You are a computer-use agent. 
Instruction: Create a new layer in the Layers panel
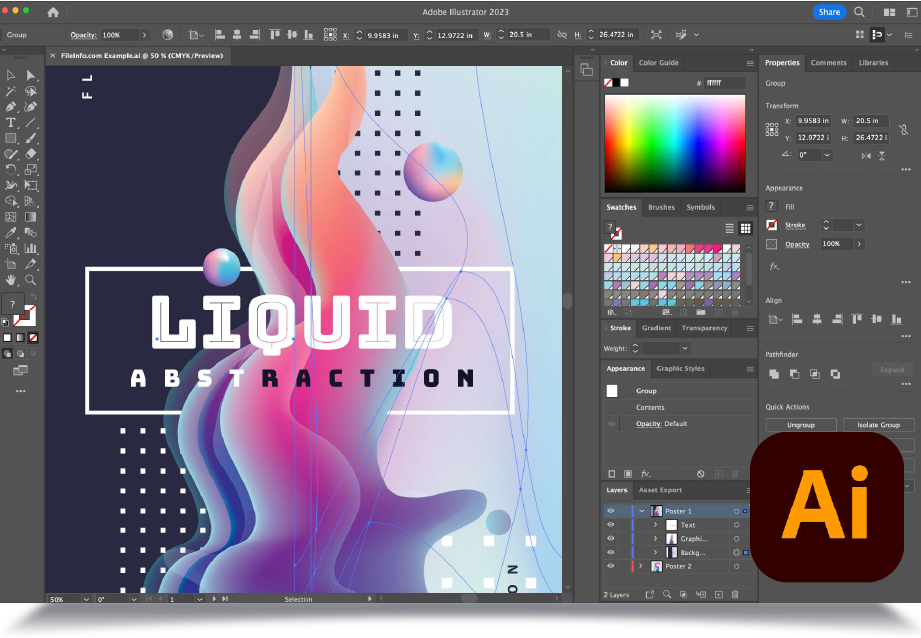pyautogui.click(x=719, y=593)
